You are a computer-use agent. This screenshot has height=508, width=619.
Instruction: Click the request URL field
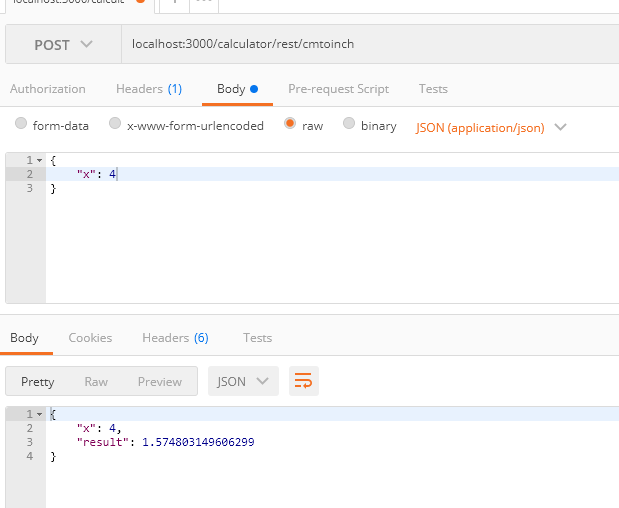[x=370, y=44]
